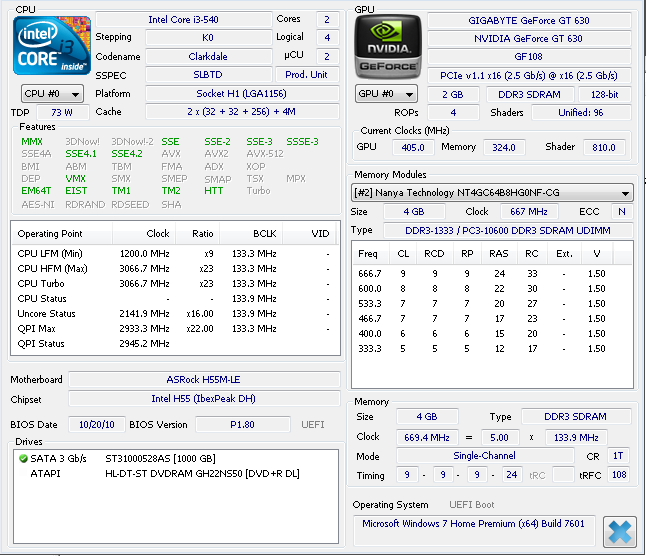646x556 pixels.
Task: Click the Socket H1 (LGA1156) platform field
Action: [x=242, y=93]
